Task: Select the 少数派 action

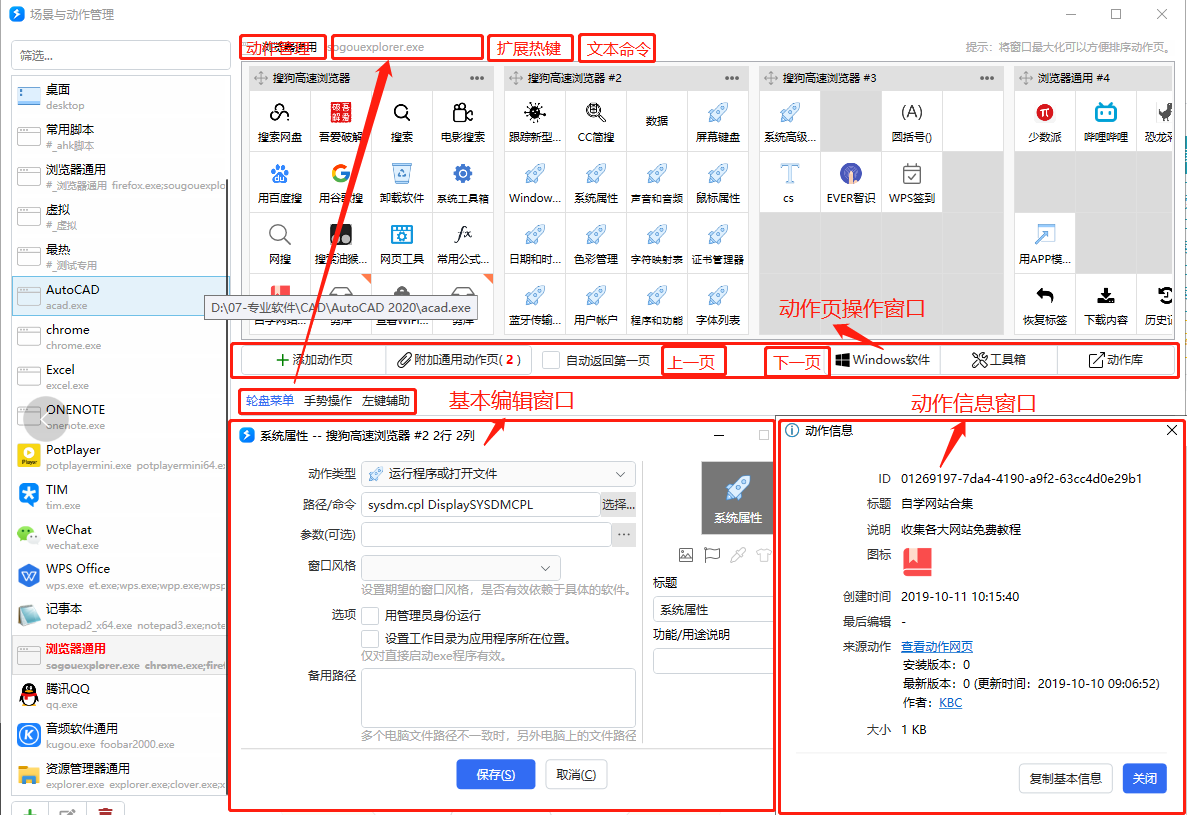Action: click(x=1045, y=121)
